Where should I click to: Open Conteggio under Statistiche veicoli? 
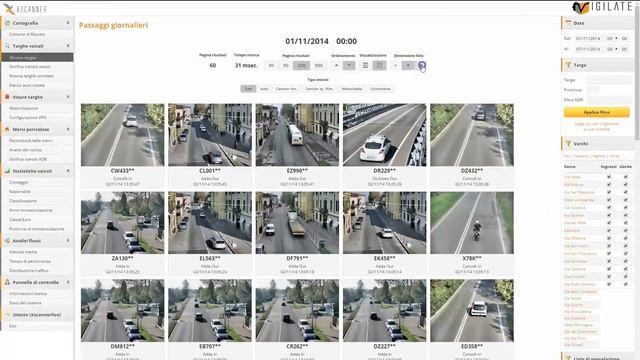point(19,182)
